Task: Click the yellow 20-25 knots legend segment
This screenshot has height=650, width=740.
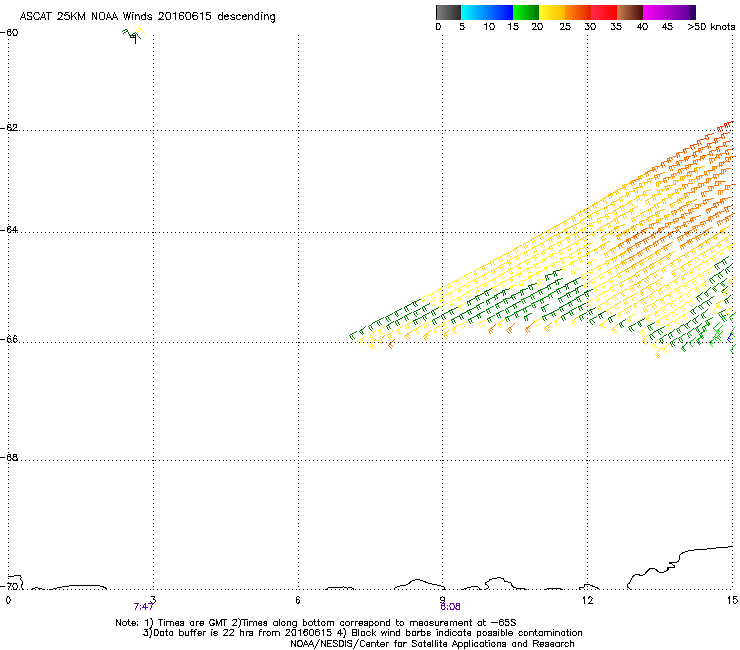Action: [x=552, y=12]
